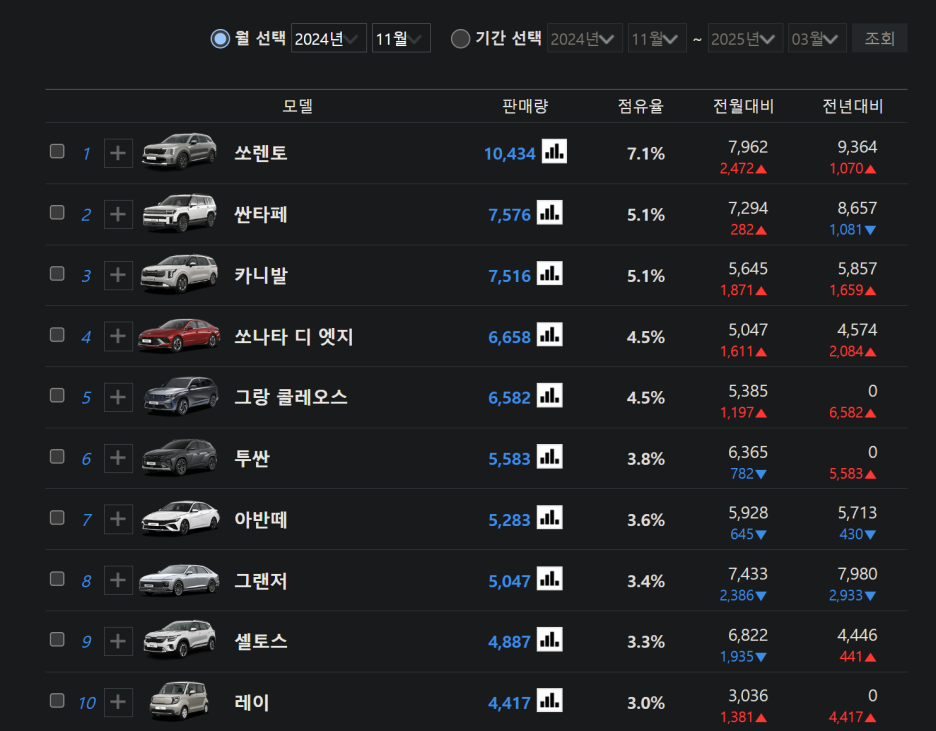Select the 월 선택 radio button
Image resolution: width=936 pixels, height=731 pixels.
[x=220, y=39]
